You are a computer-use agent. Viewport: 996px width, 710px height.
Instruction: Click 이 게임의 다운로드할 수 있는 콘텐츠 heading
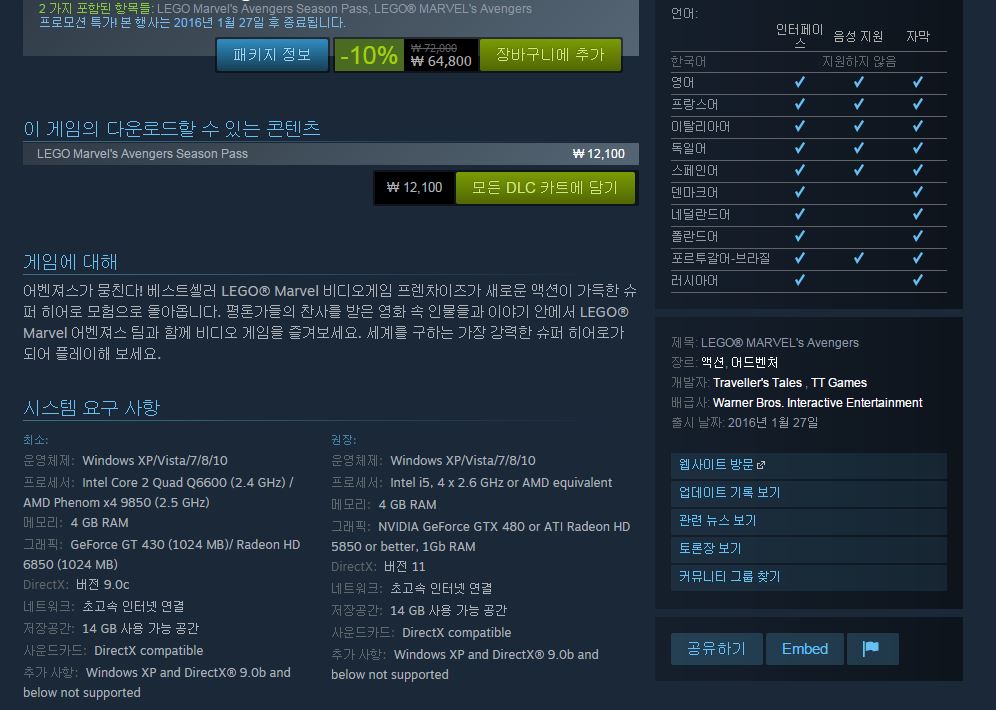(172, 129)
